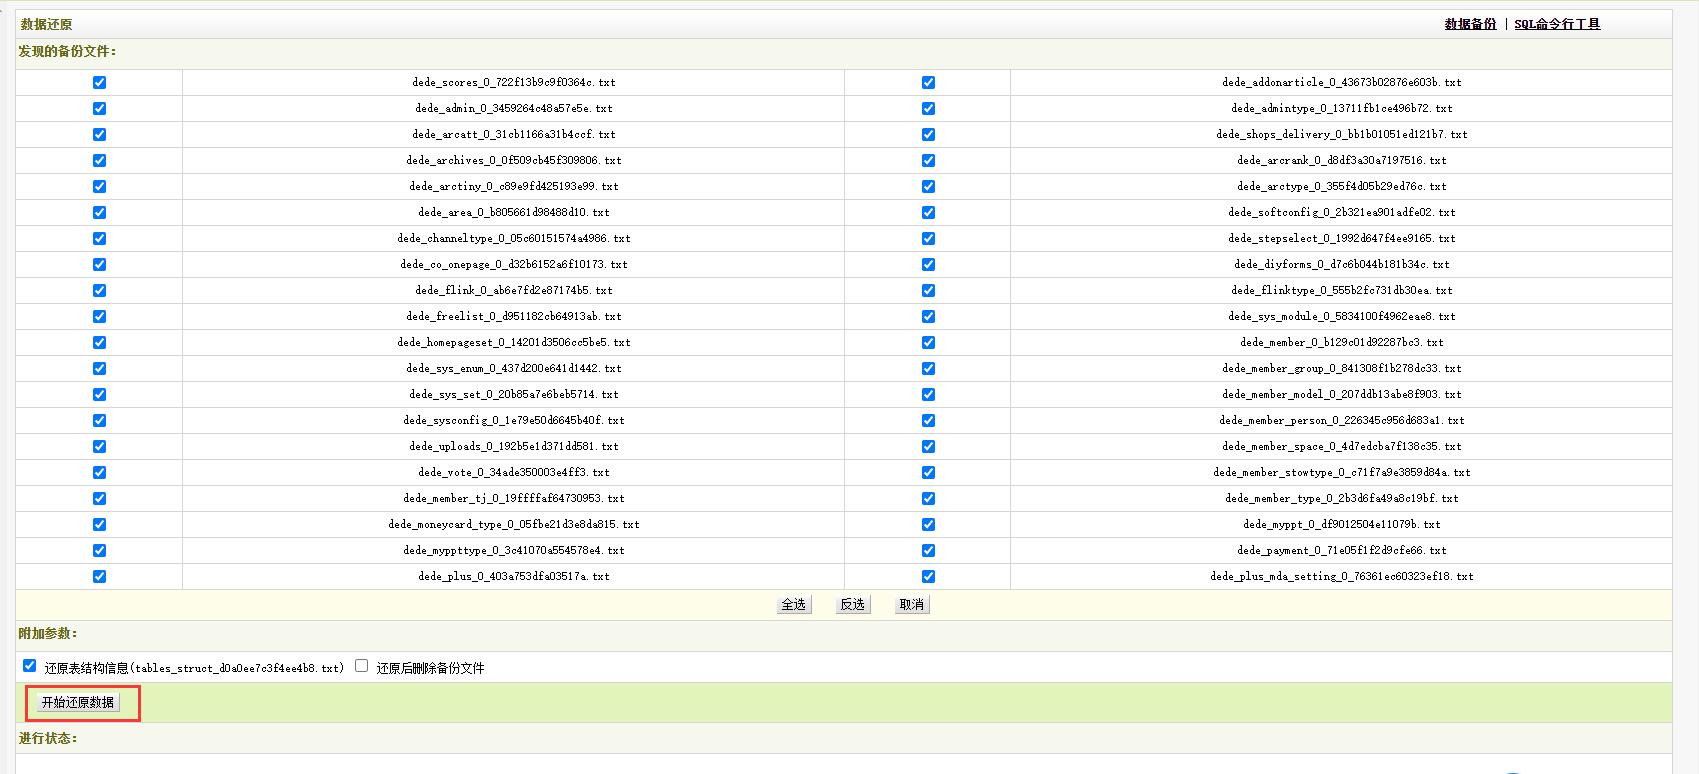Deselect the dede_payment backup file checkbox

click(x=928, y=550)
